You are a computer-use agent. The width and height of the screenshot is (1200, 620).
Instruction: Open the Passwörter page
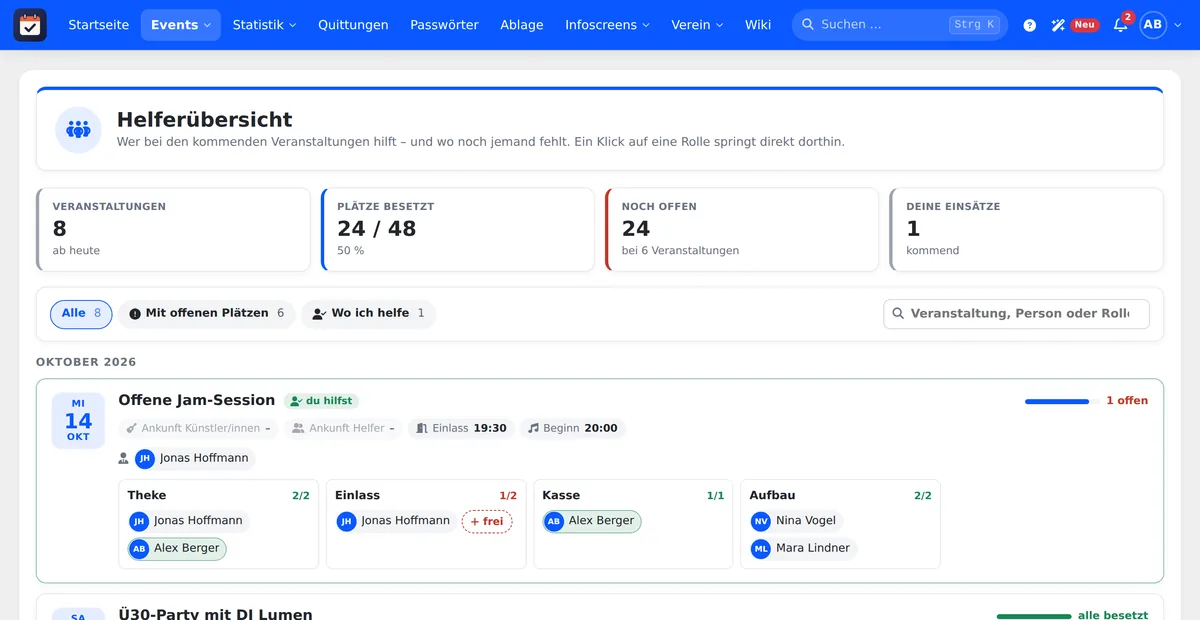[x=444, y=25]
